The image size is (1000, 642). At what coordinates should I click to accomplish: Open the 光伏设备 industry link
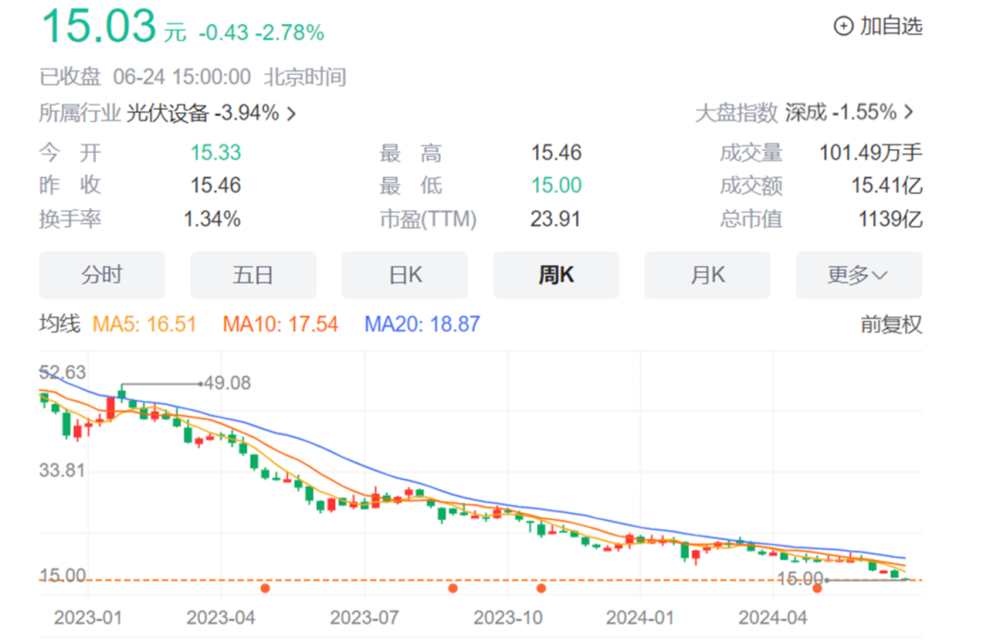pyautogui.click(x=167, y=113)
